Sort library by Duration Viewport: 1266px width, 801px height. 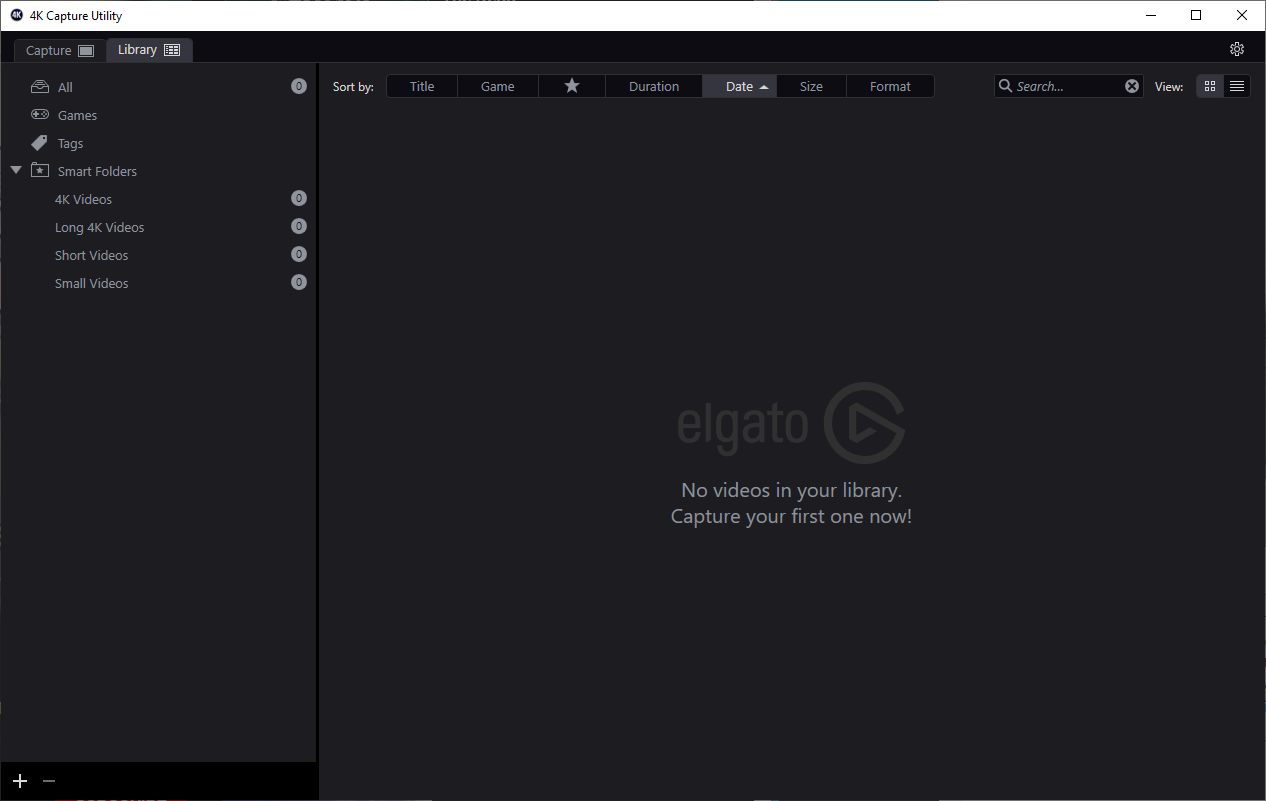(x=654, y=86)
